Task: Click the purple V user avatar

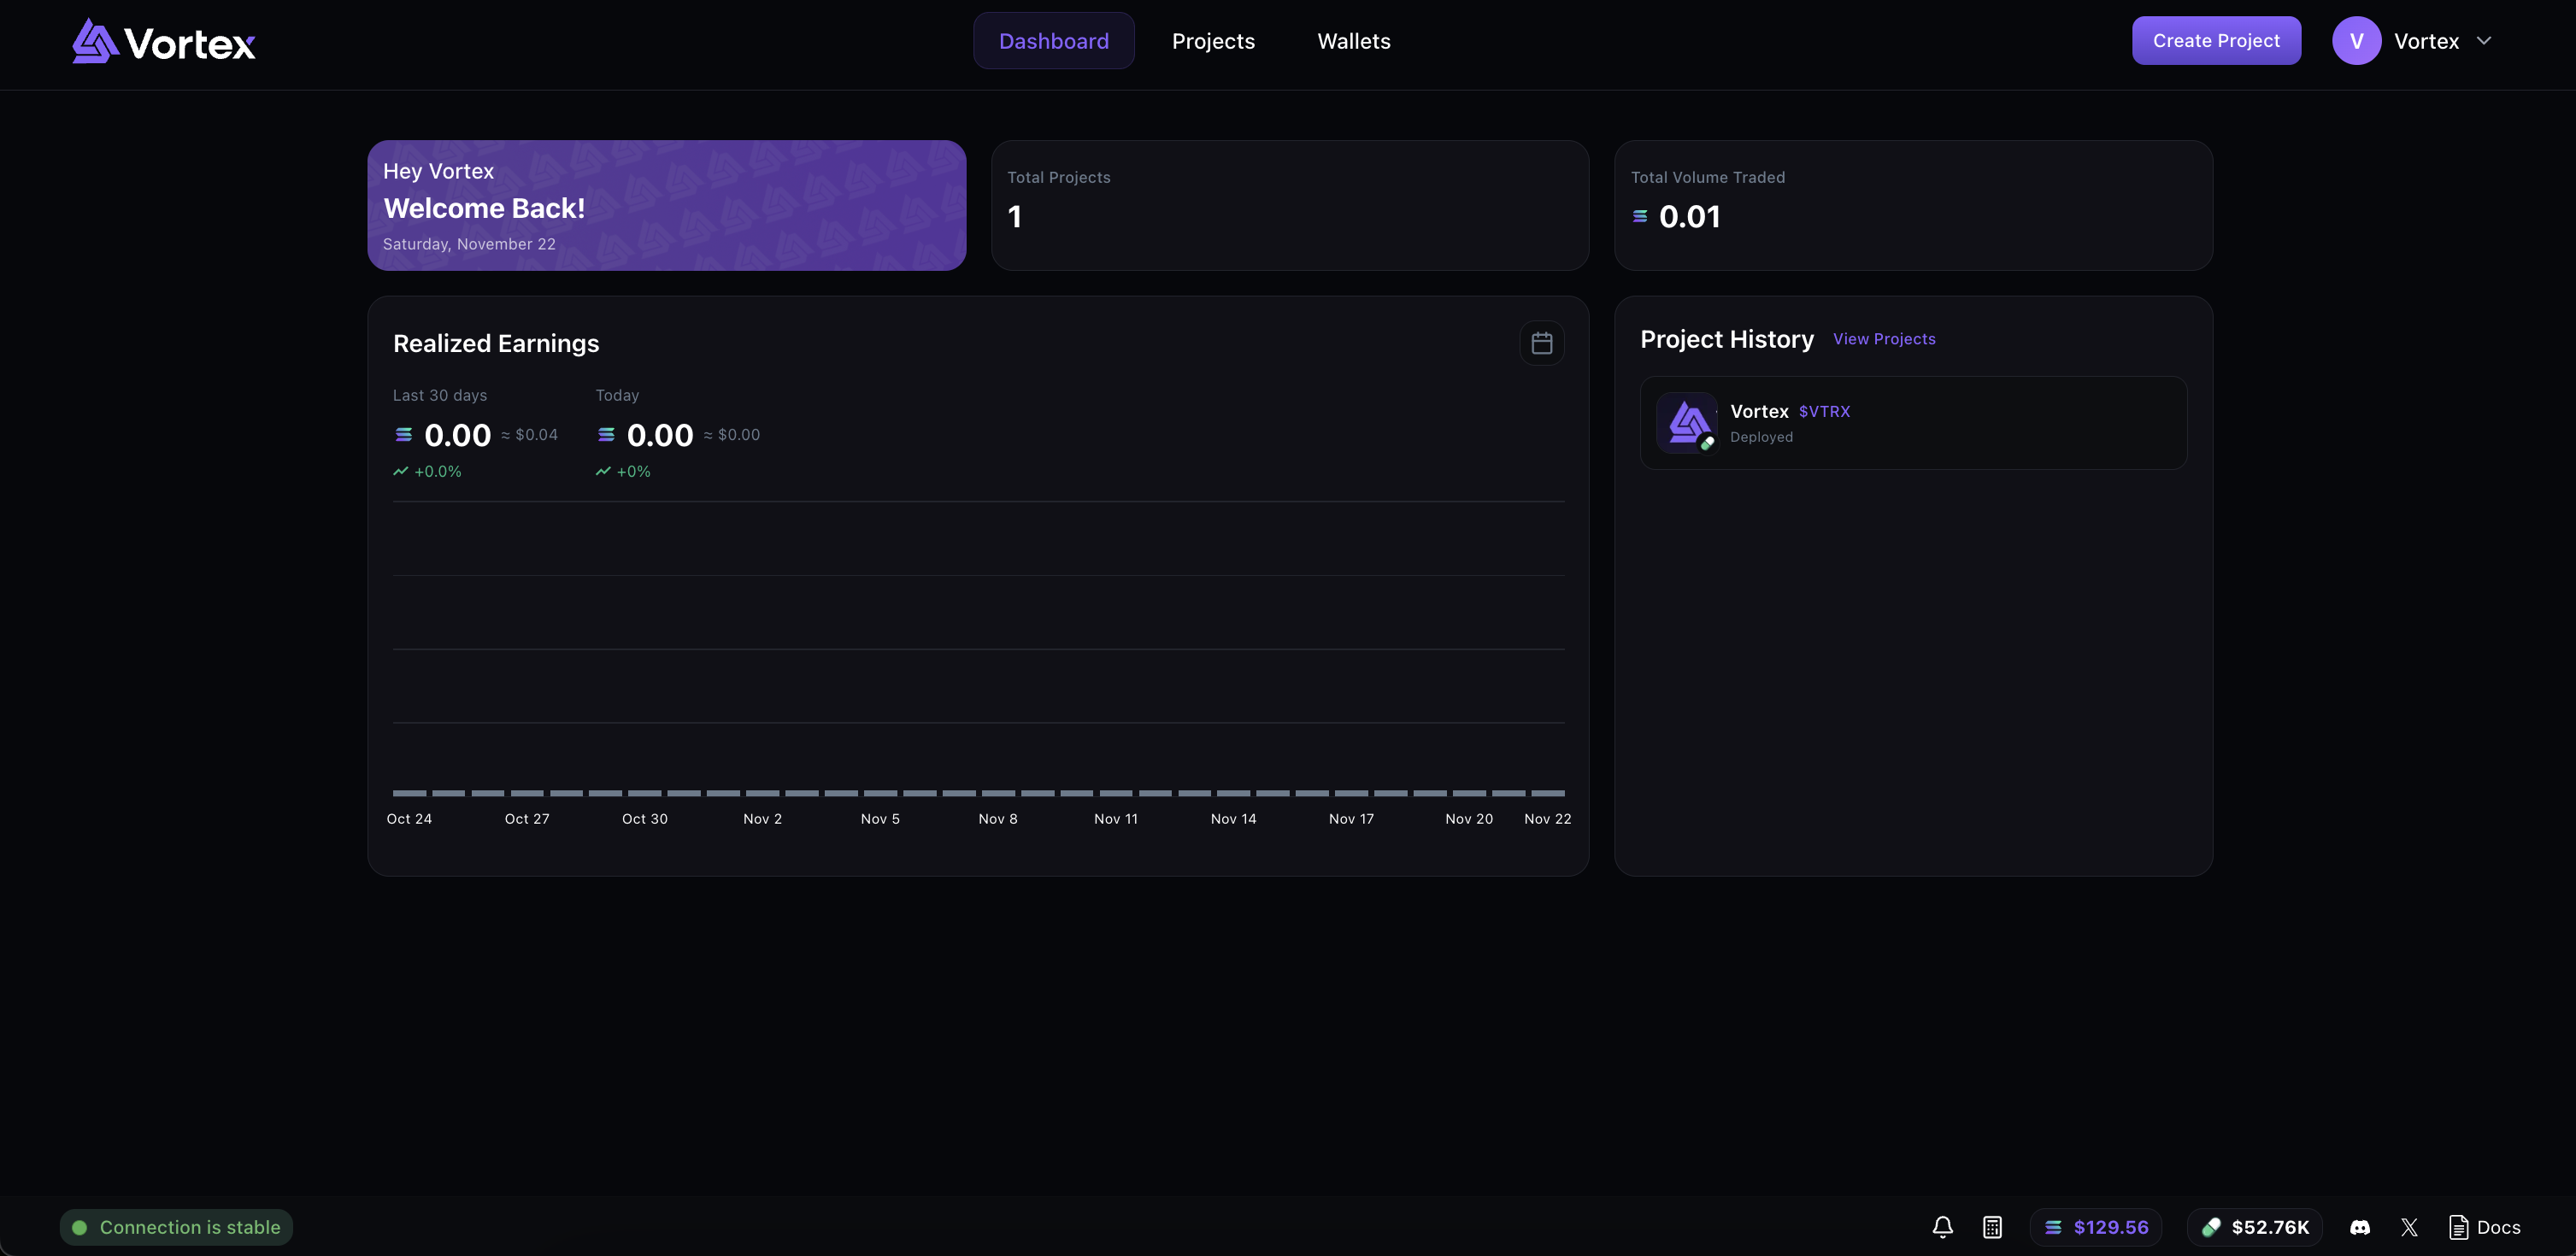Action: (x=2356, y=41)
